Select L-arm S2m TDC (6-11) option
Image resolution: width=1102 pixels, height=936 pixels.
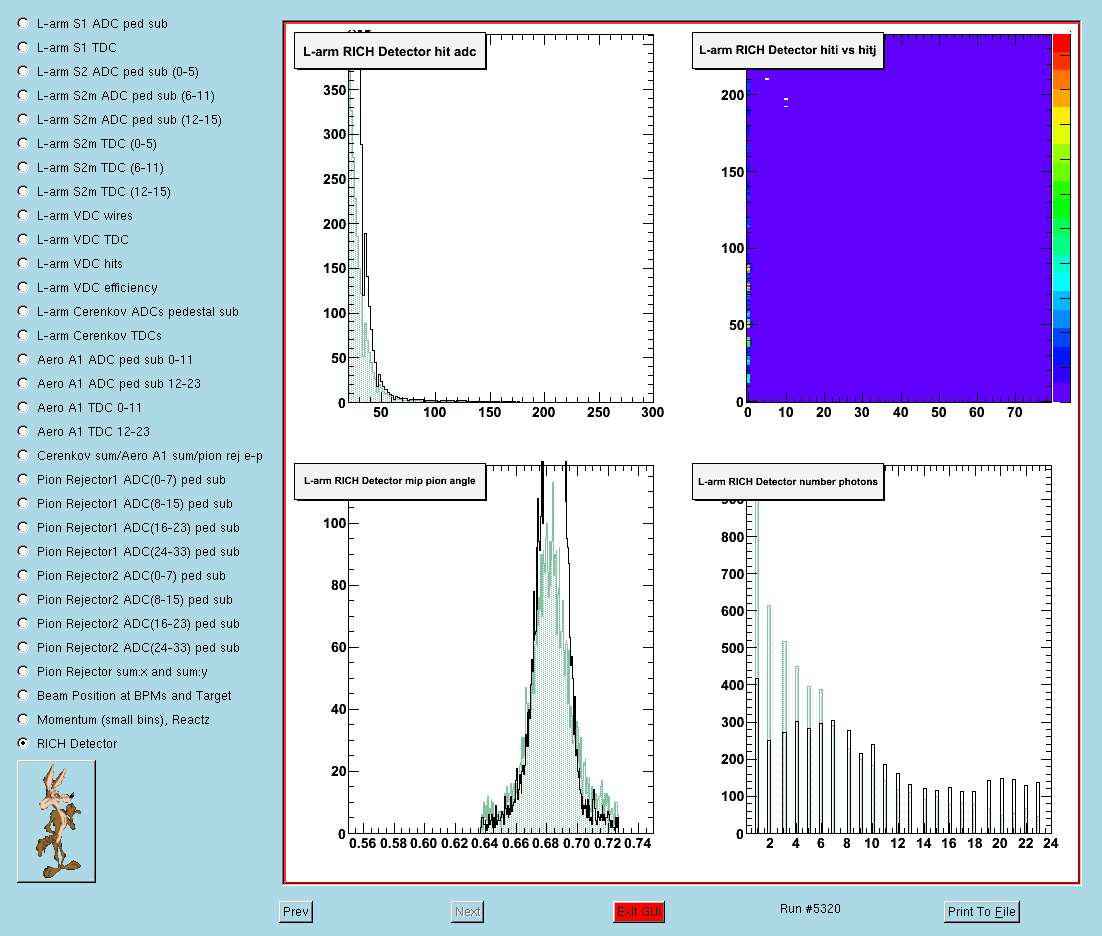pyautogui.click(x=23, y=167)
